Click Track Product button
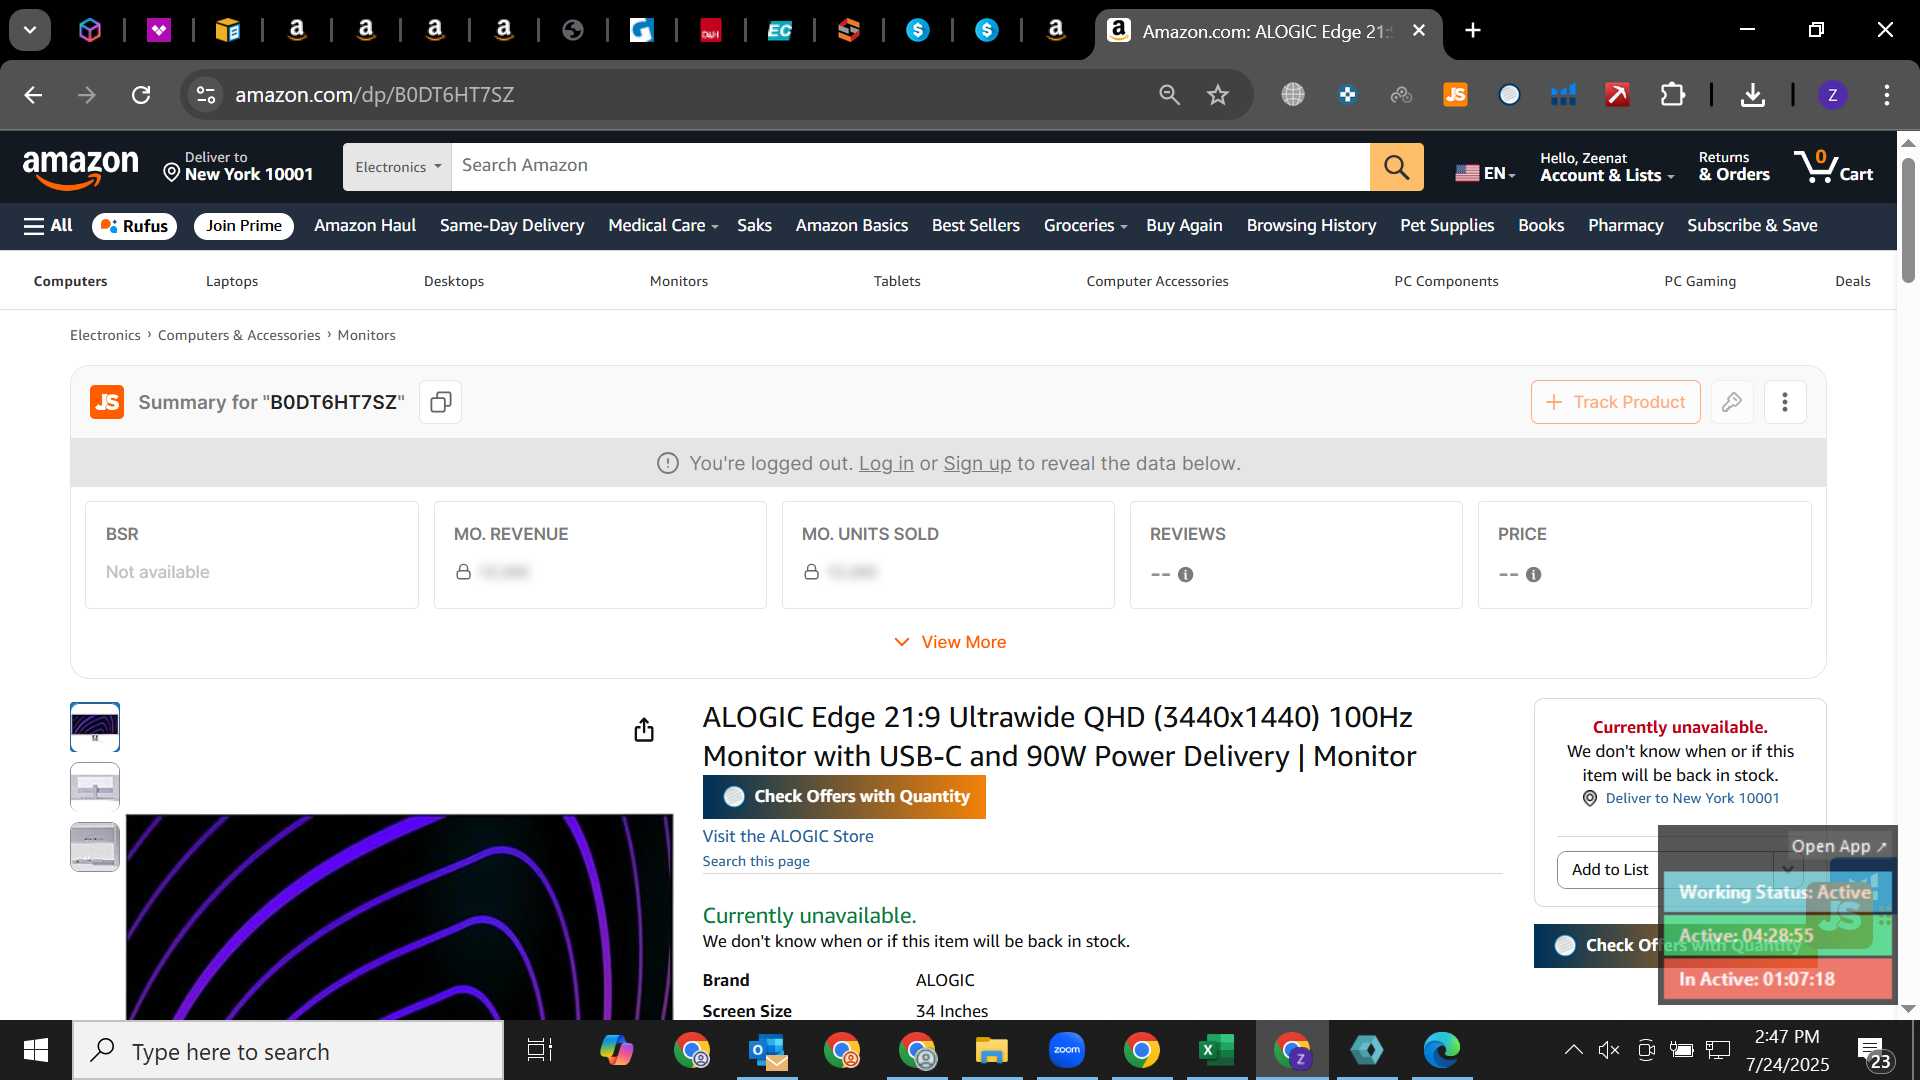The height and width of the screenshot is (1080, 1920). click(1615, 402)
